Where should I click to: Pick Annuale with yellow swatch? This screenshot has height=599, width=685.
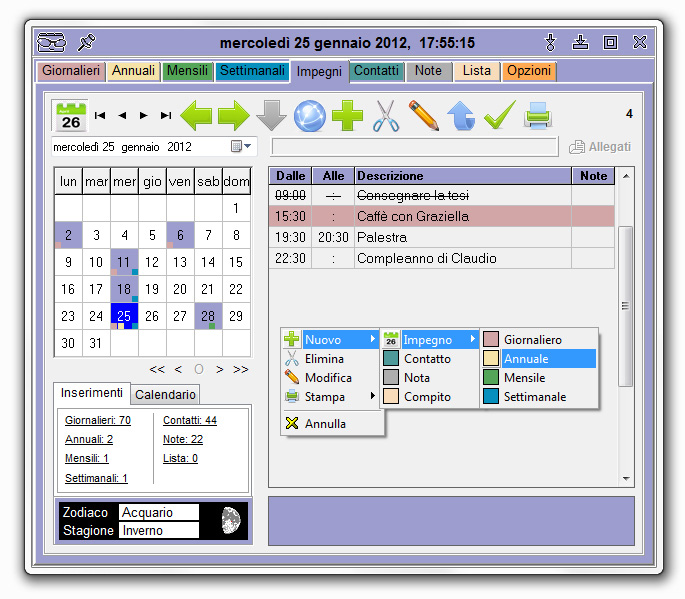pyautogui.click(x=539, y=359)
